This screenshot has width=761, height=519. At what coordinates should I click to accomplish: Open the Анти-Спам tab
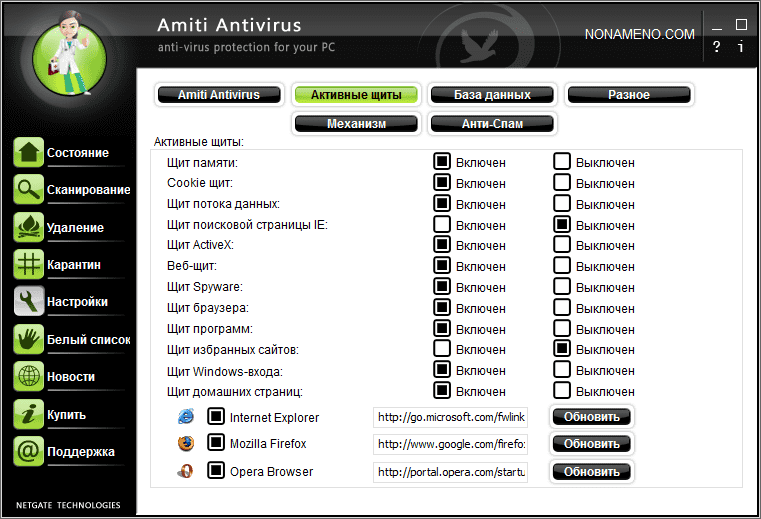(x=492, y=124)
